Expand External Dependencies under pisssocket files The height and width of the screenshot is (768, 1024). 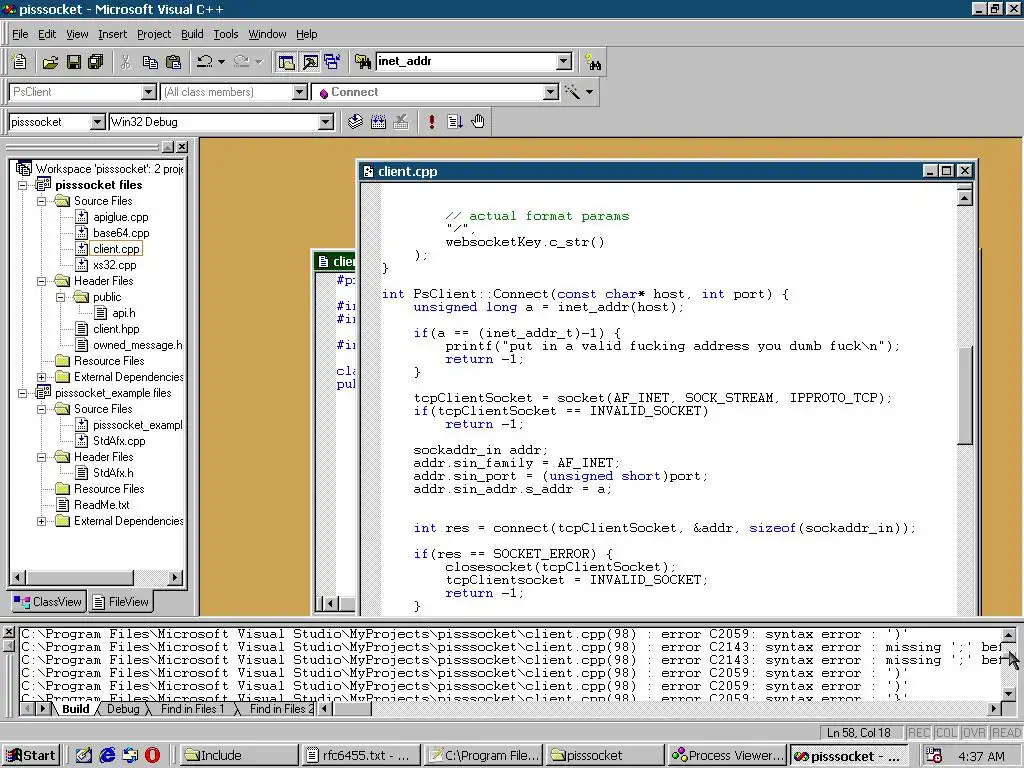click(42, 377)
